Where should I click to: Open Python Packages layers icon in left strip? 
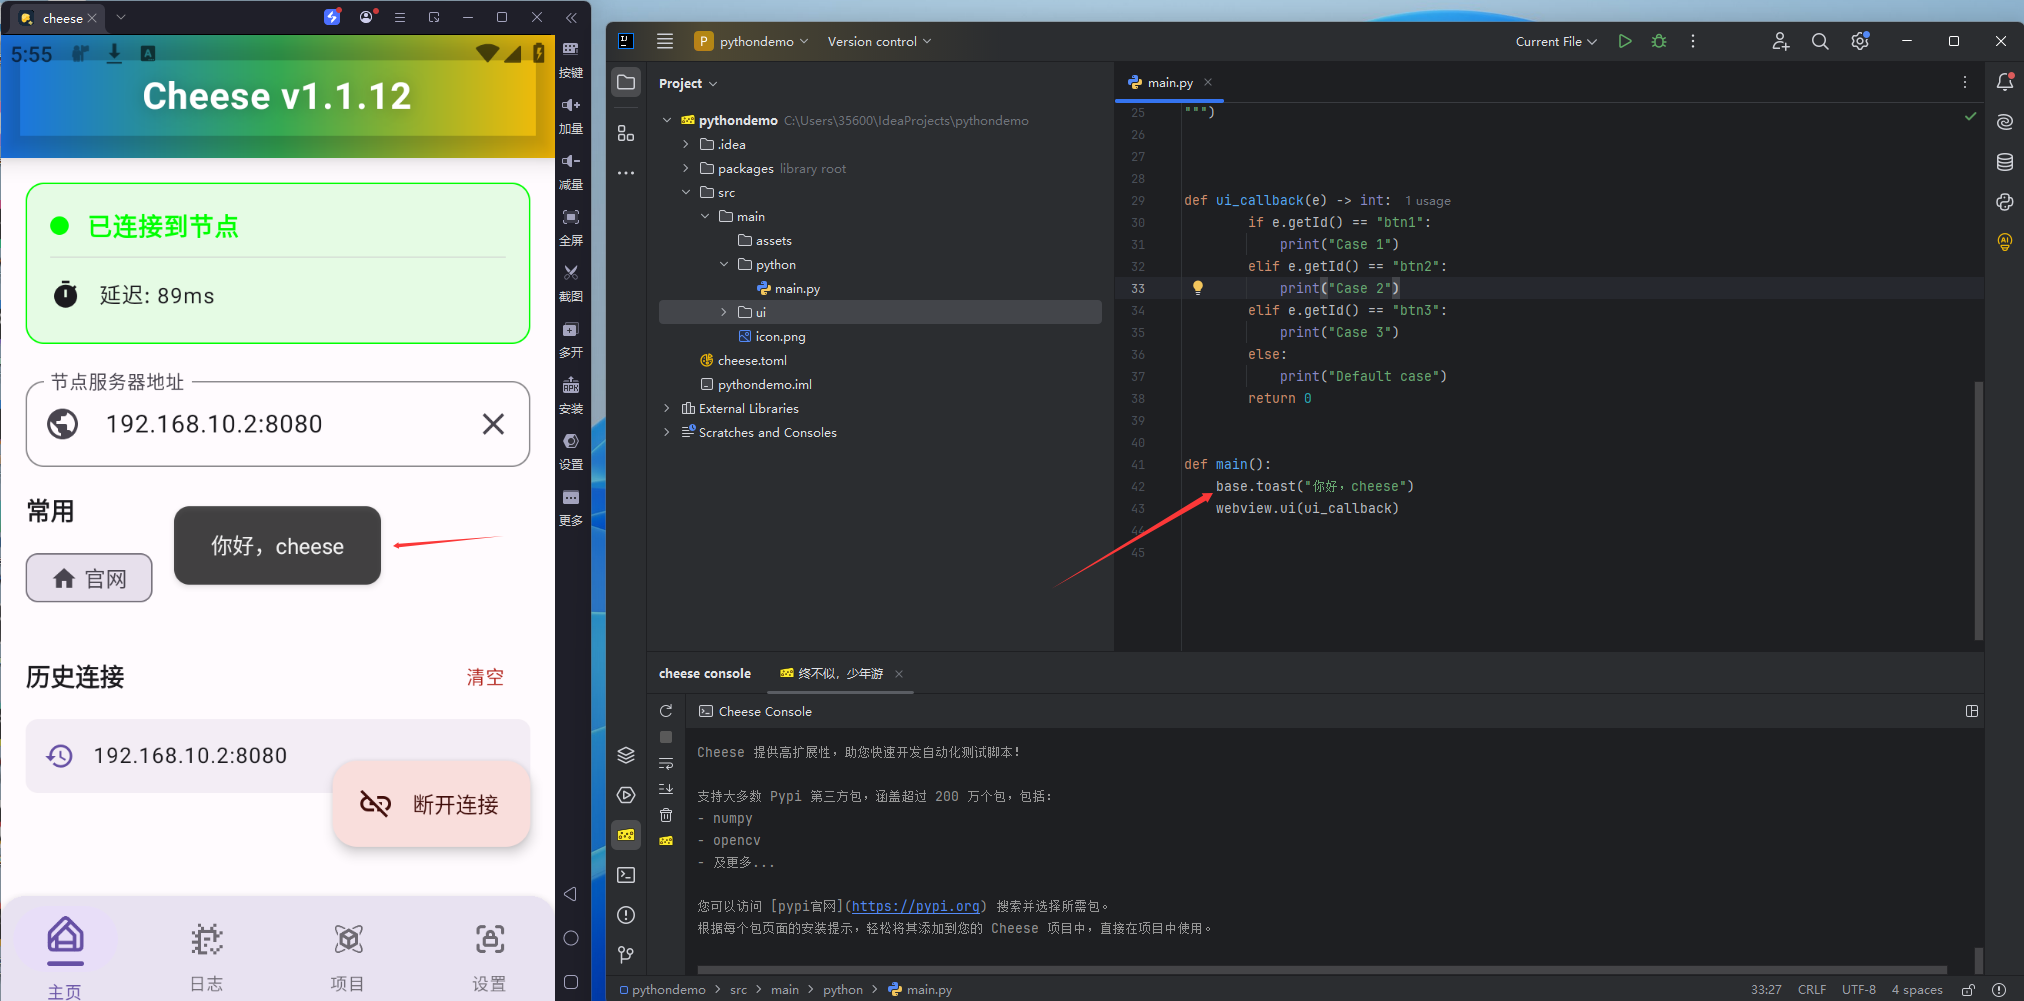coord(626,755)
